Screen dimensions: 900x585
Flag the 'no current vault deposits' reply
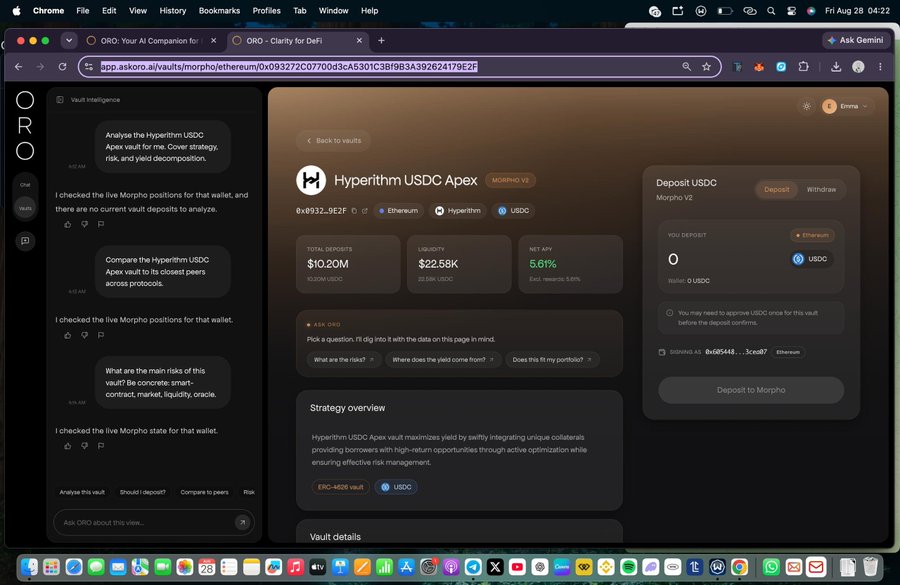pos(101,224)
